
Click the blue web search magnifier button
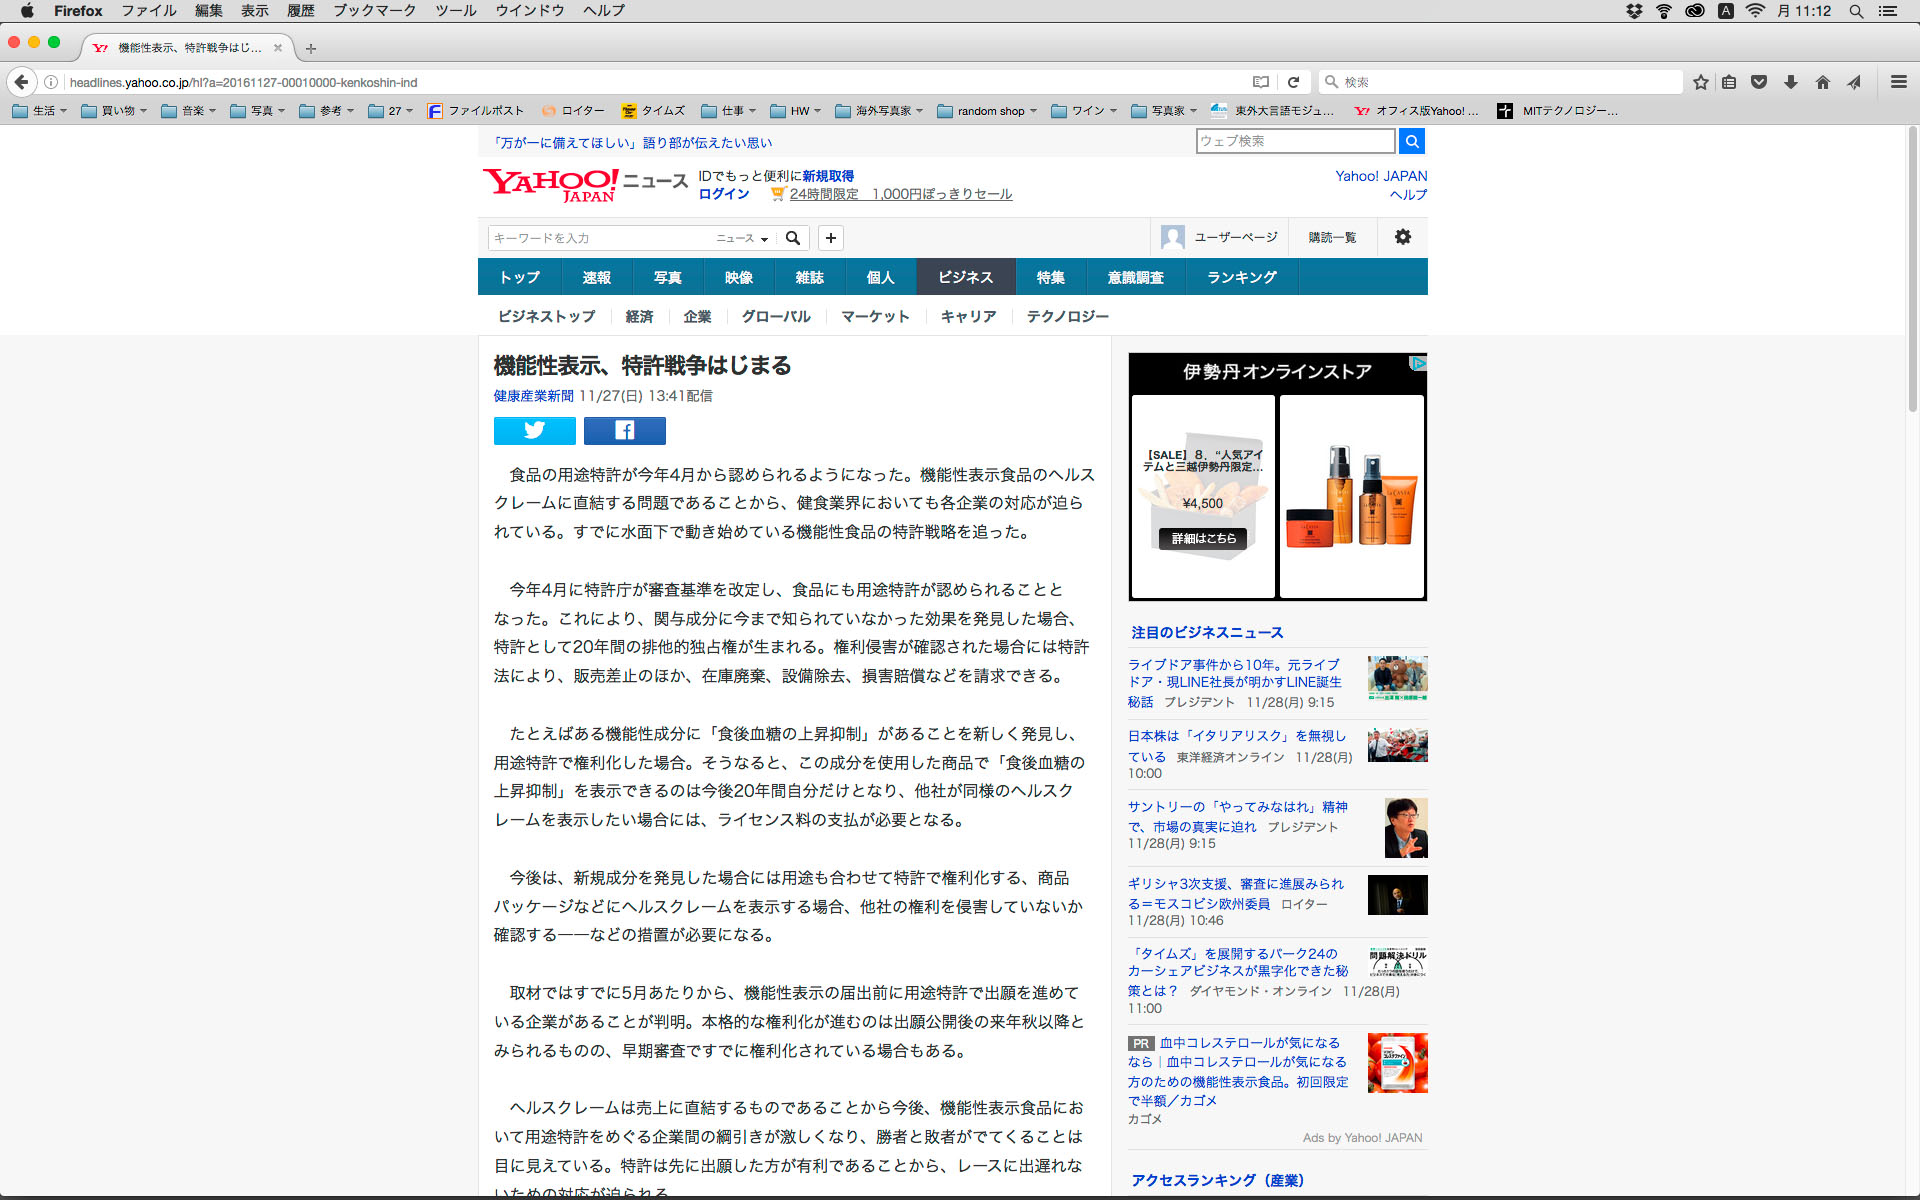coord(1411,141)
